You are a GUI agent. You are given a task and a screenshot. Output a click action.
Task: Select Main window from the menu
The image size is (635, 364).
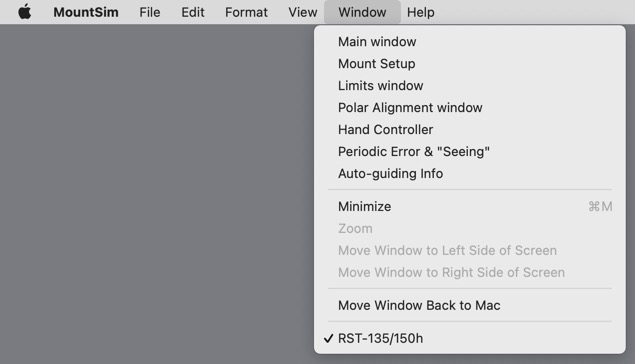[x=470, y=42]
